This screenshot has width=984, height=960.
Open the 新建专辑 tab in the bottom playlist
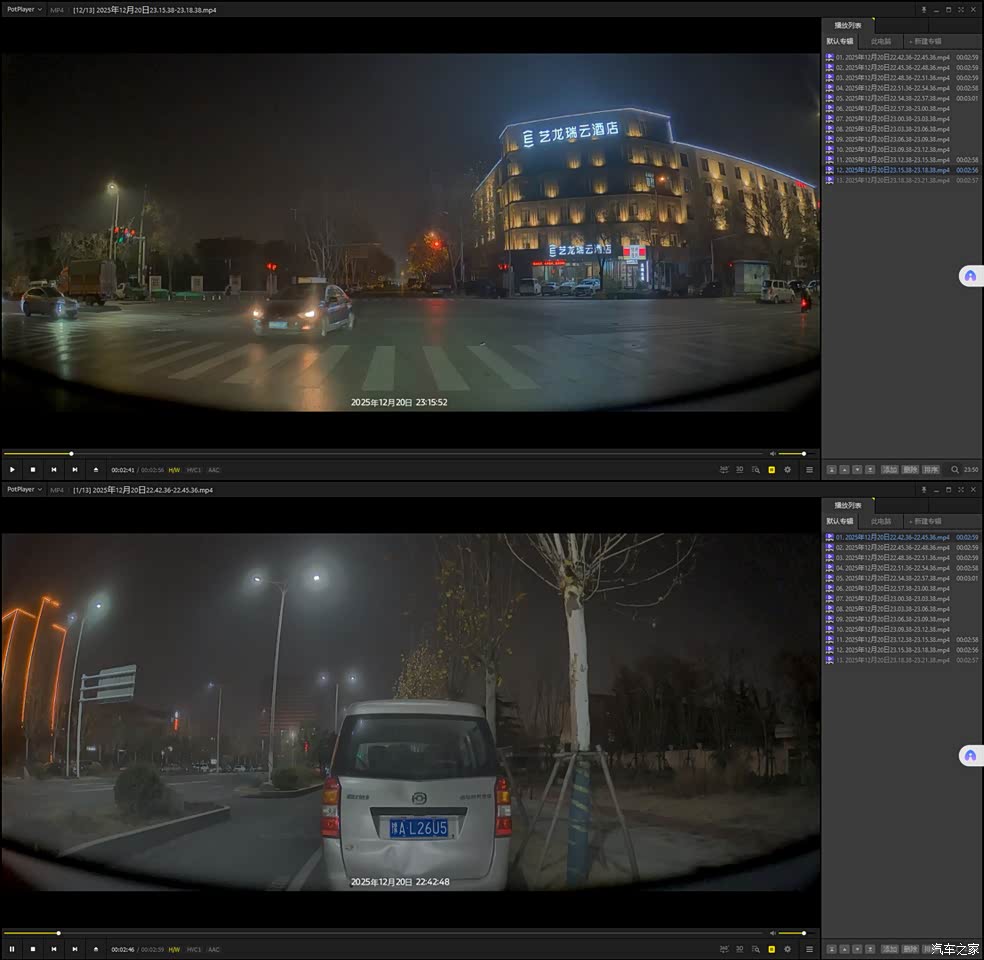pos(925,521)
